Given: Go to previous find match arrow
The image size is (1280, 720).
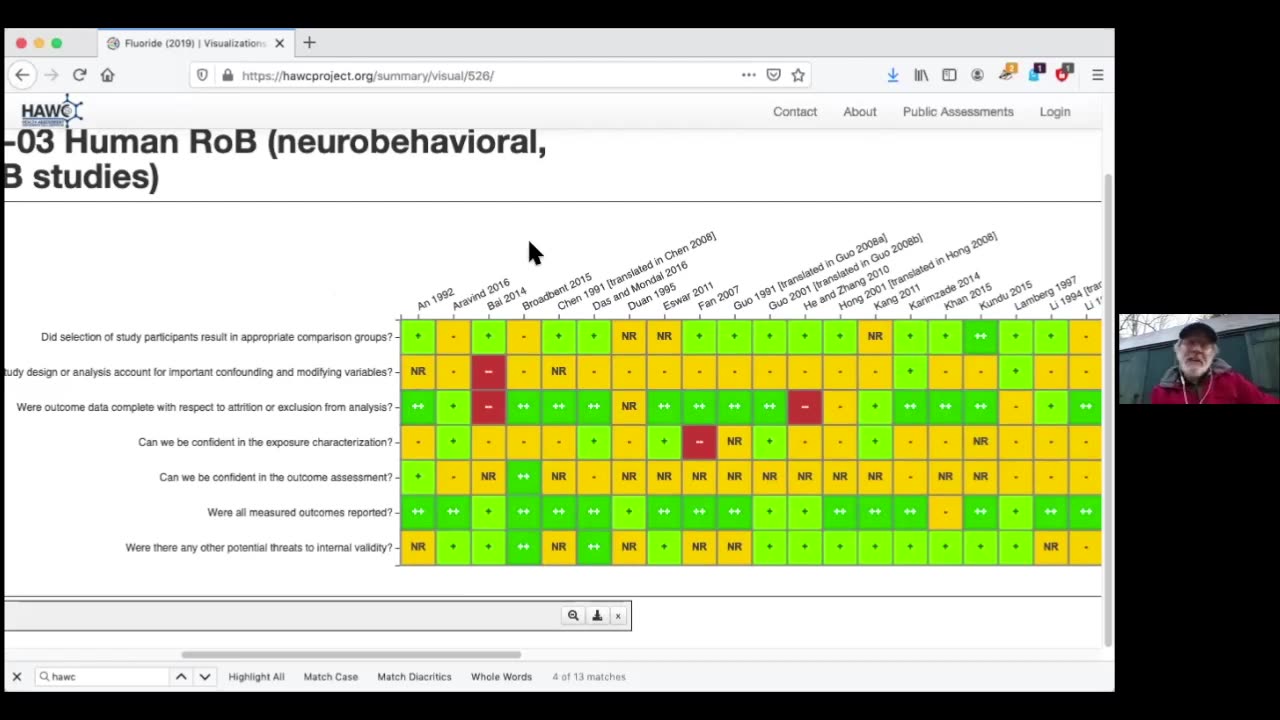Looking at the screenshot, I should 181,677.
